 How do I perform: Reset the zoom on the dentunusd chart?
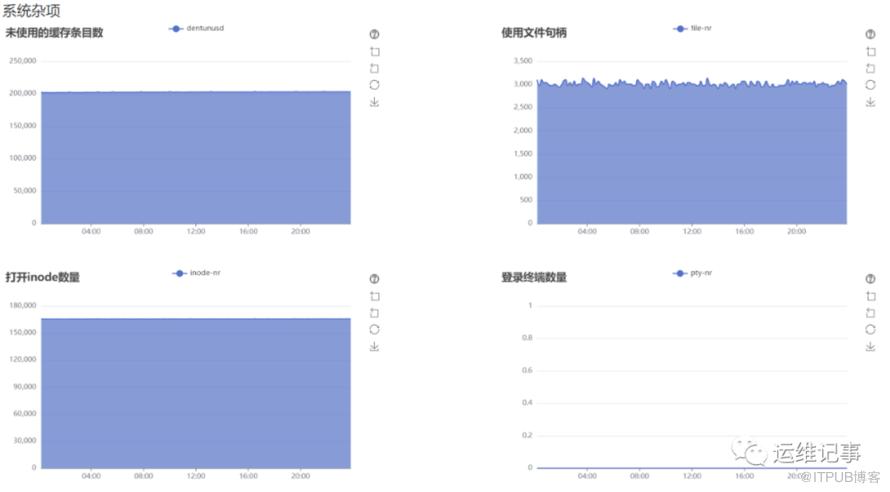tap(374, 69)
